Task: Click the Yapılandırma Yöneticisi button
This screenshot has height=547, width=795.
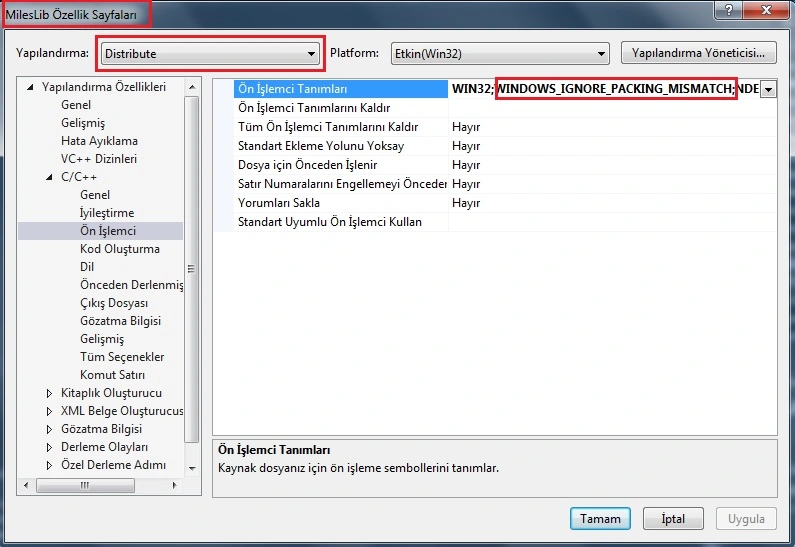Action: 698,52
